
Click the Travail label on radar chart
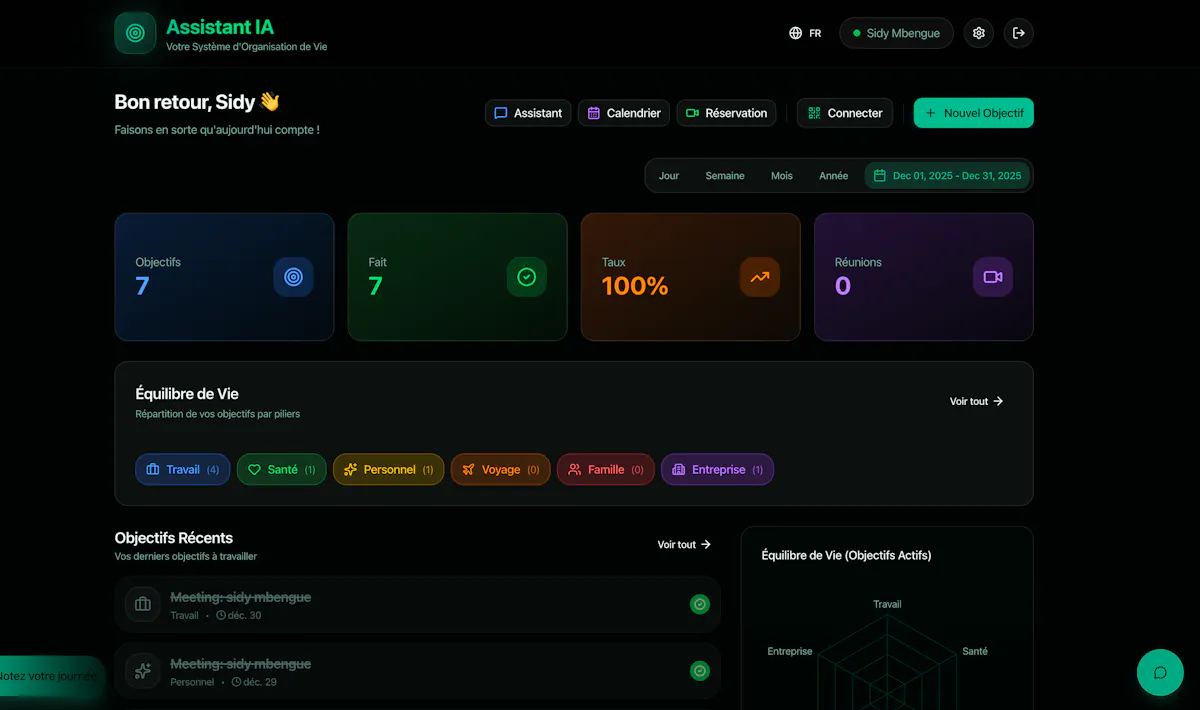[887, 604]
